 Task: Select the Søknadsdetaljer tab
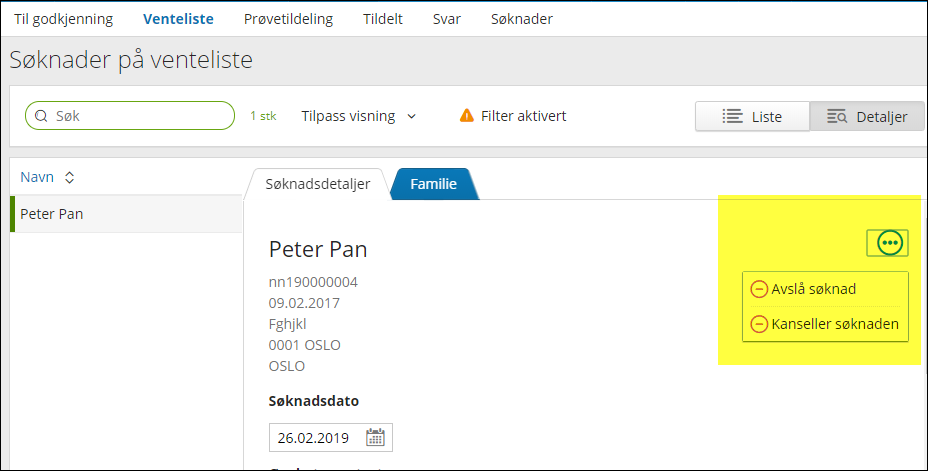coord(318,184)
